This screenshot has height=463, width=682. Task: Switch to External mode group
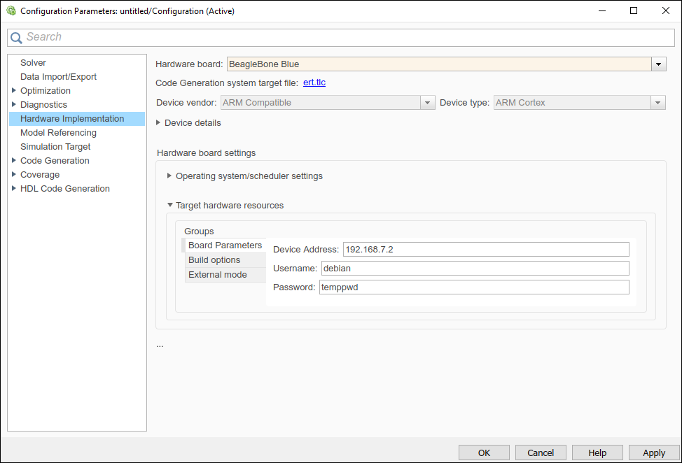click(217, 275)
